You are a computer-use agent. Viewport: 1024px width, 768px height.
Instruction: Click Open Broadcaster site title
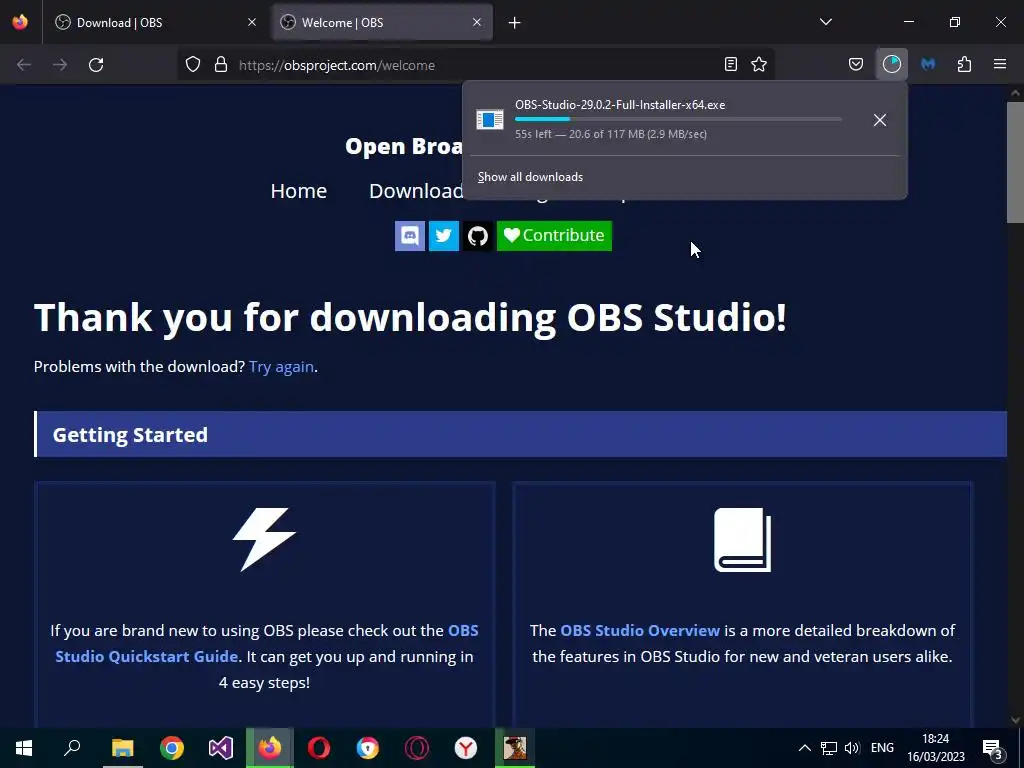[x=404, y=146]
